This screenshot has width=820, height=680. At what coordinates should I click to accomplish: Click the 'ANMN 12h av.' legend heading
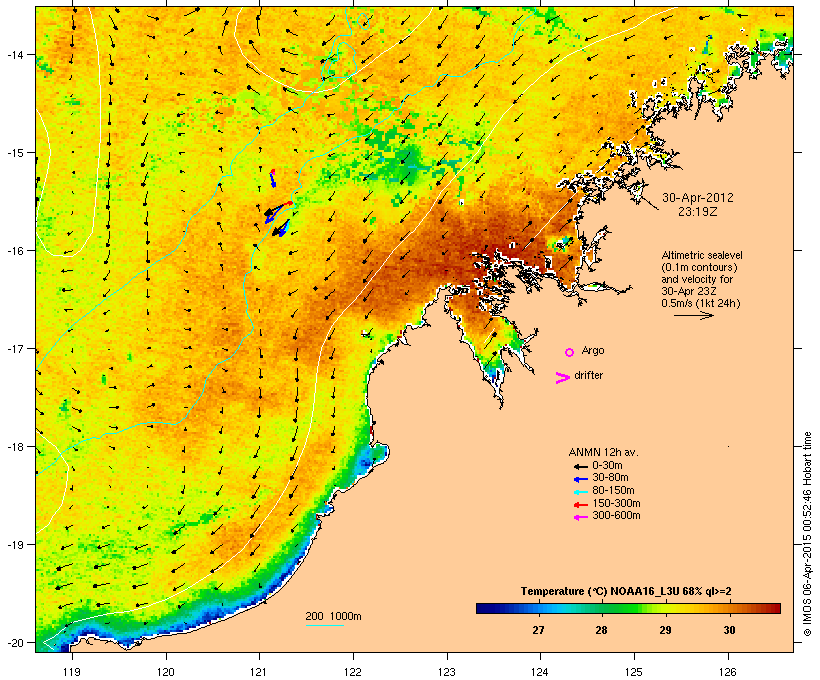(603, 452)
